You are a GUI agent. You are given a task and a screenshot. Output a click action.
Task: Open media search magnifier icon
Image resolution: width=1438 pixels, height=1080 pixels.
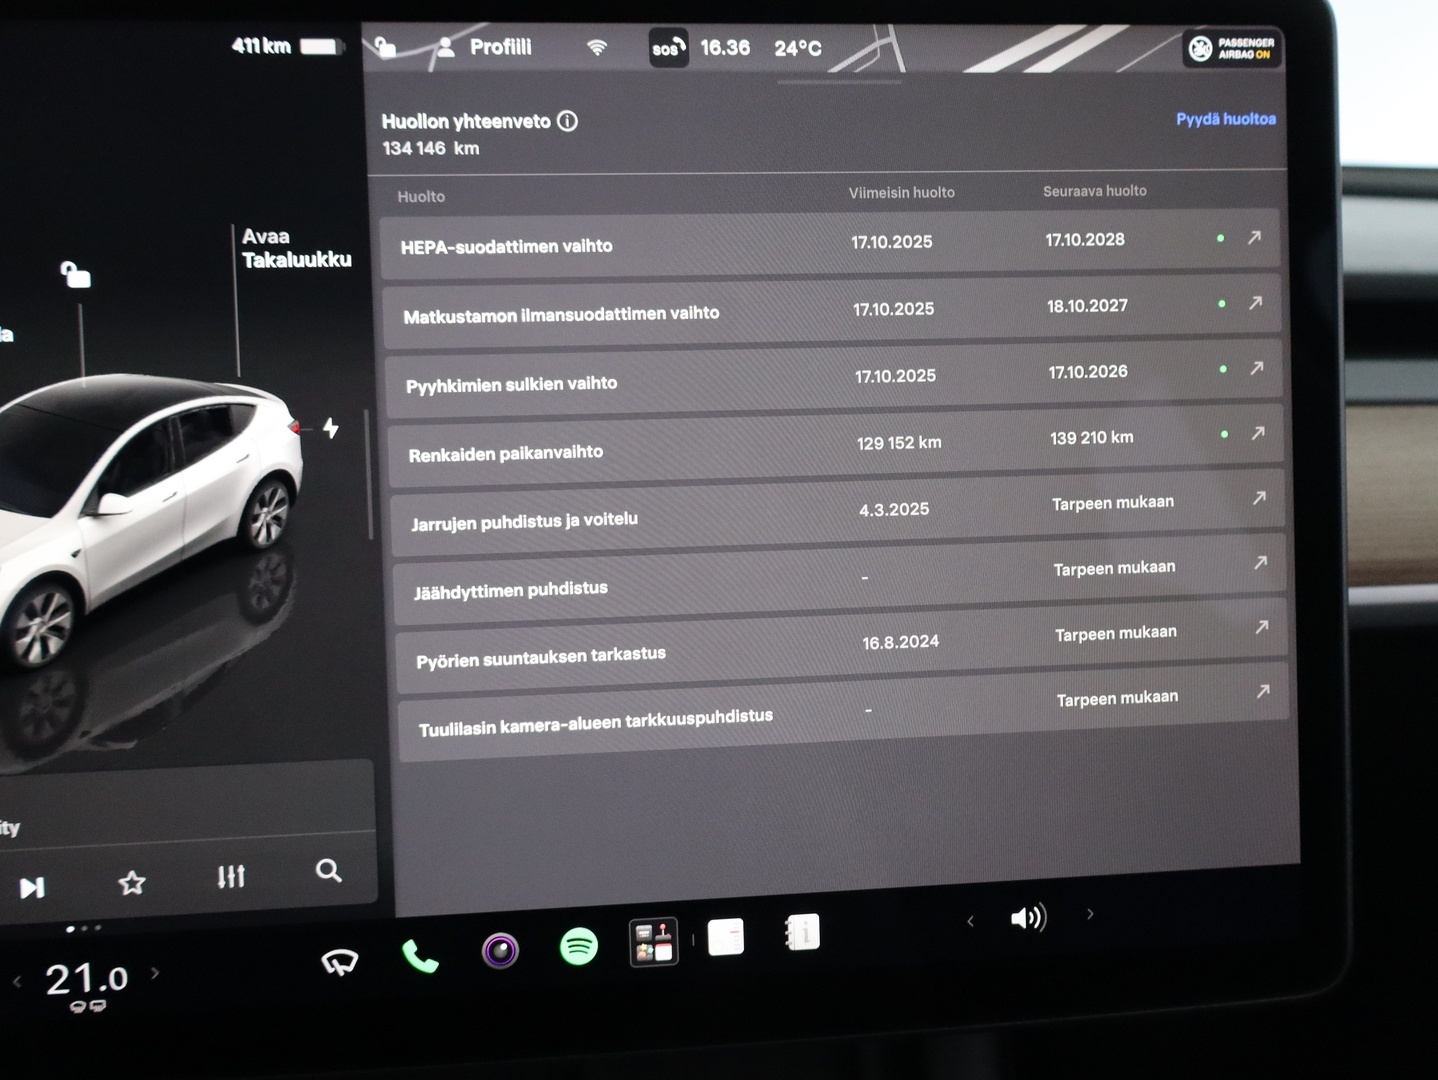329,871
